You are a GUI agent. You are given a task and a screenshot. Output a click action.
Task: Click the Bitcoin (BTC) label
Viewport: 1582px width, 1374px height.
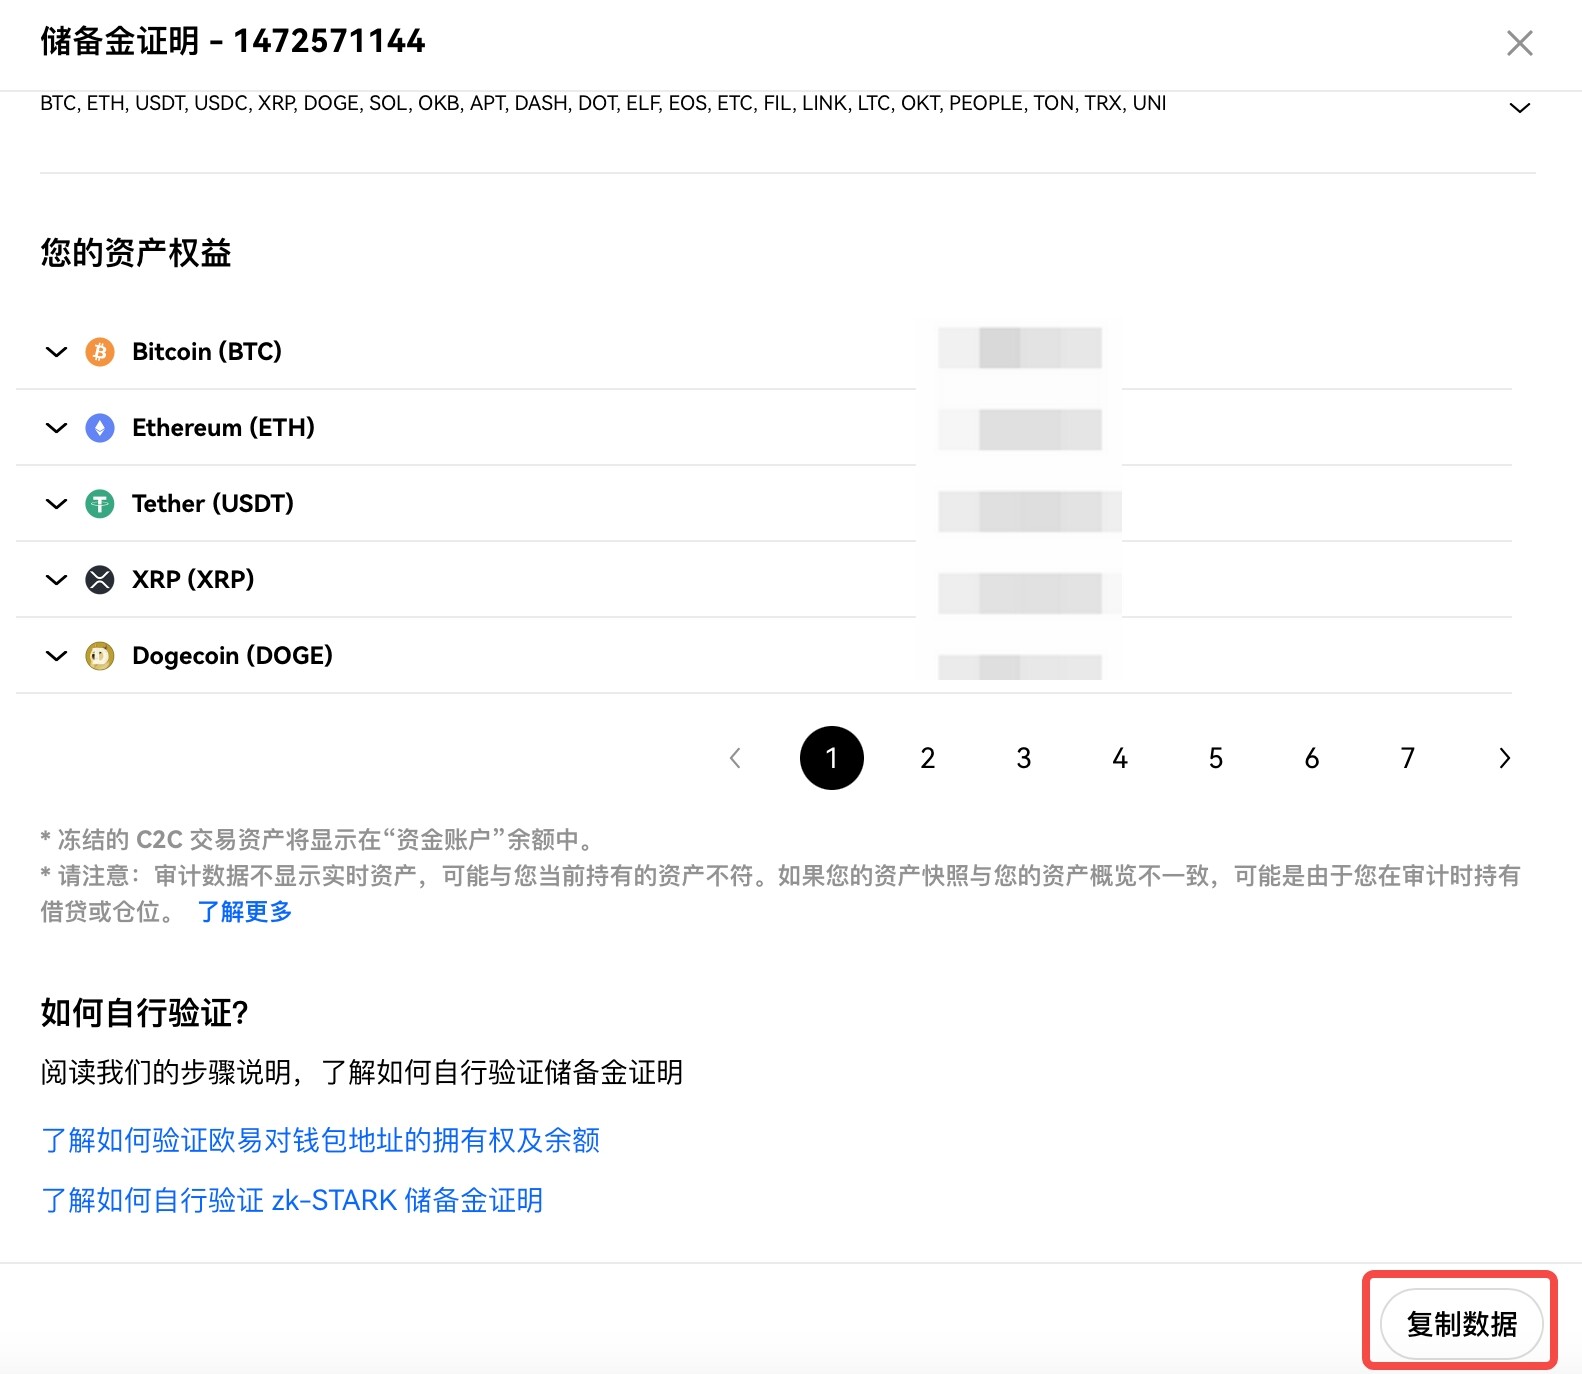[x=207, y=352]
